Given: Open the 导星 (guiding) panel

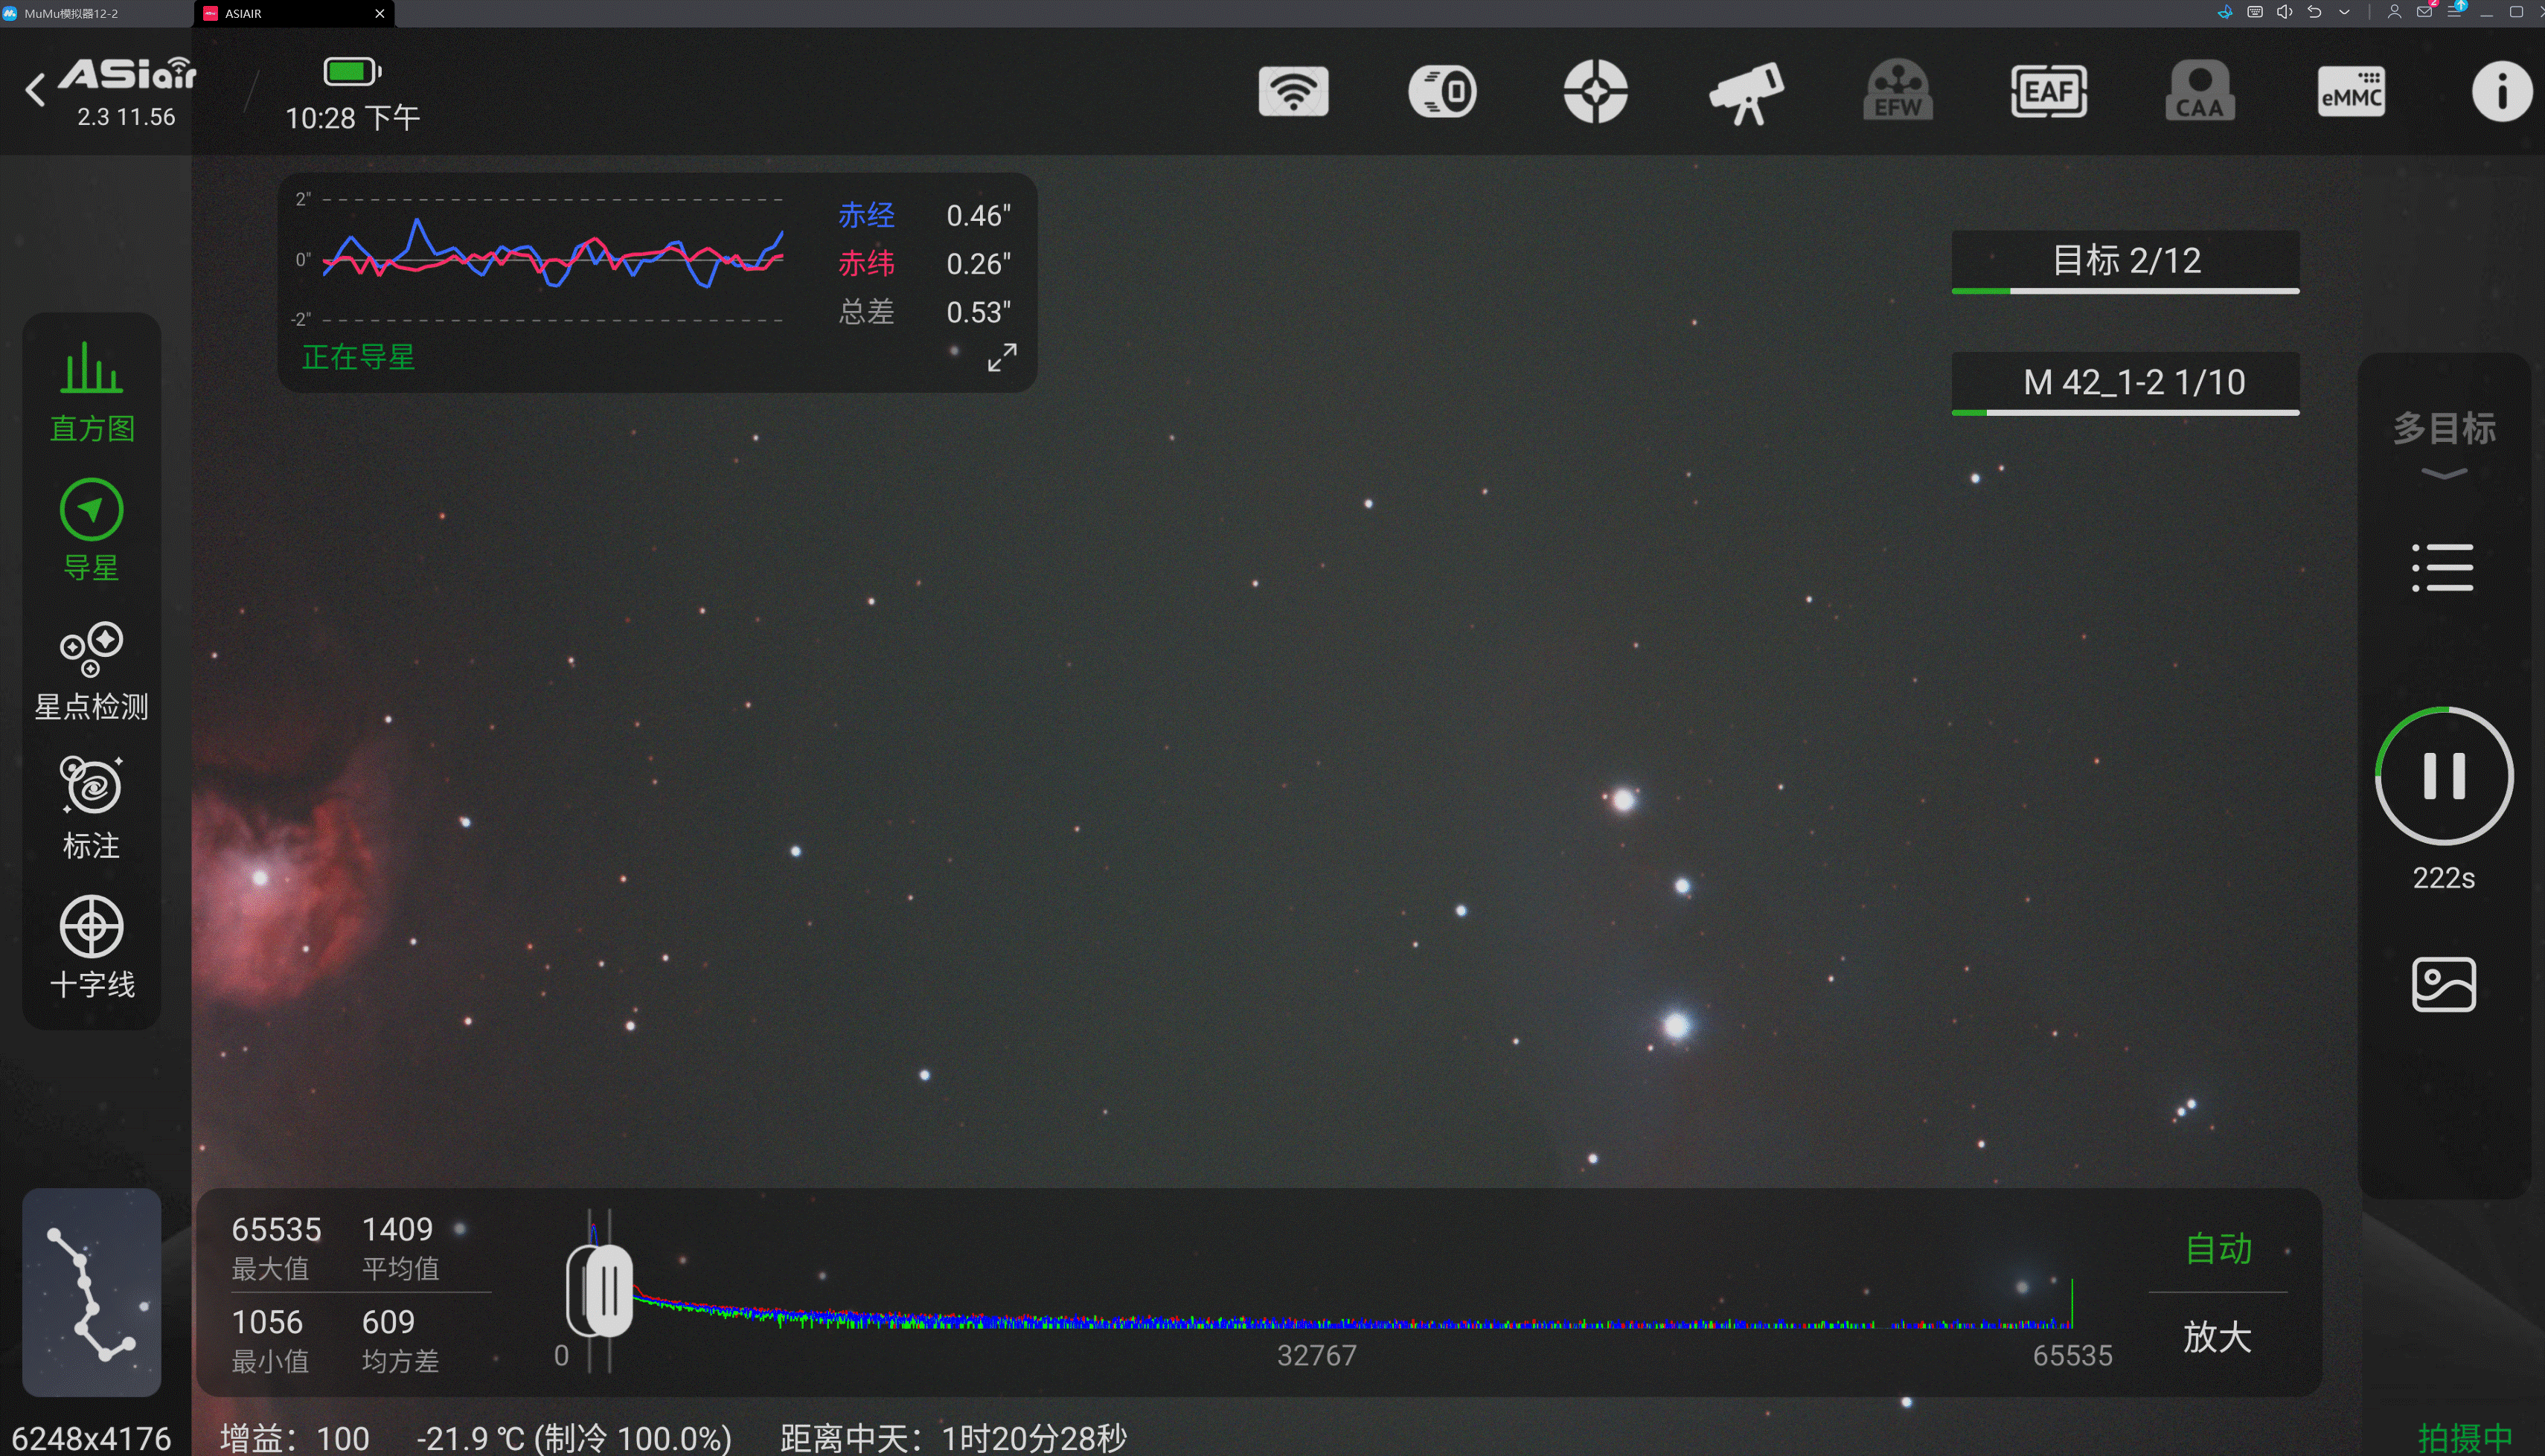Looking at the screenshot, I should 89,509.
